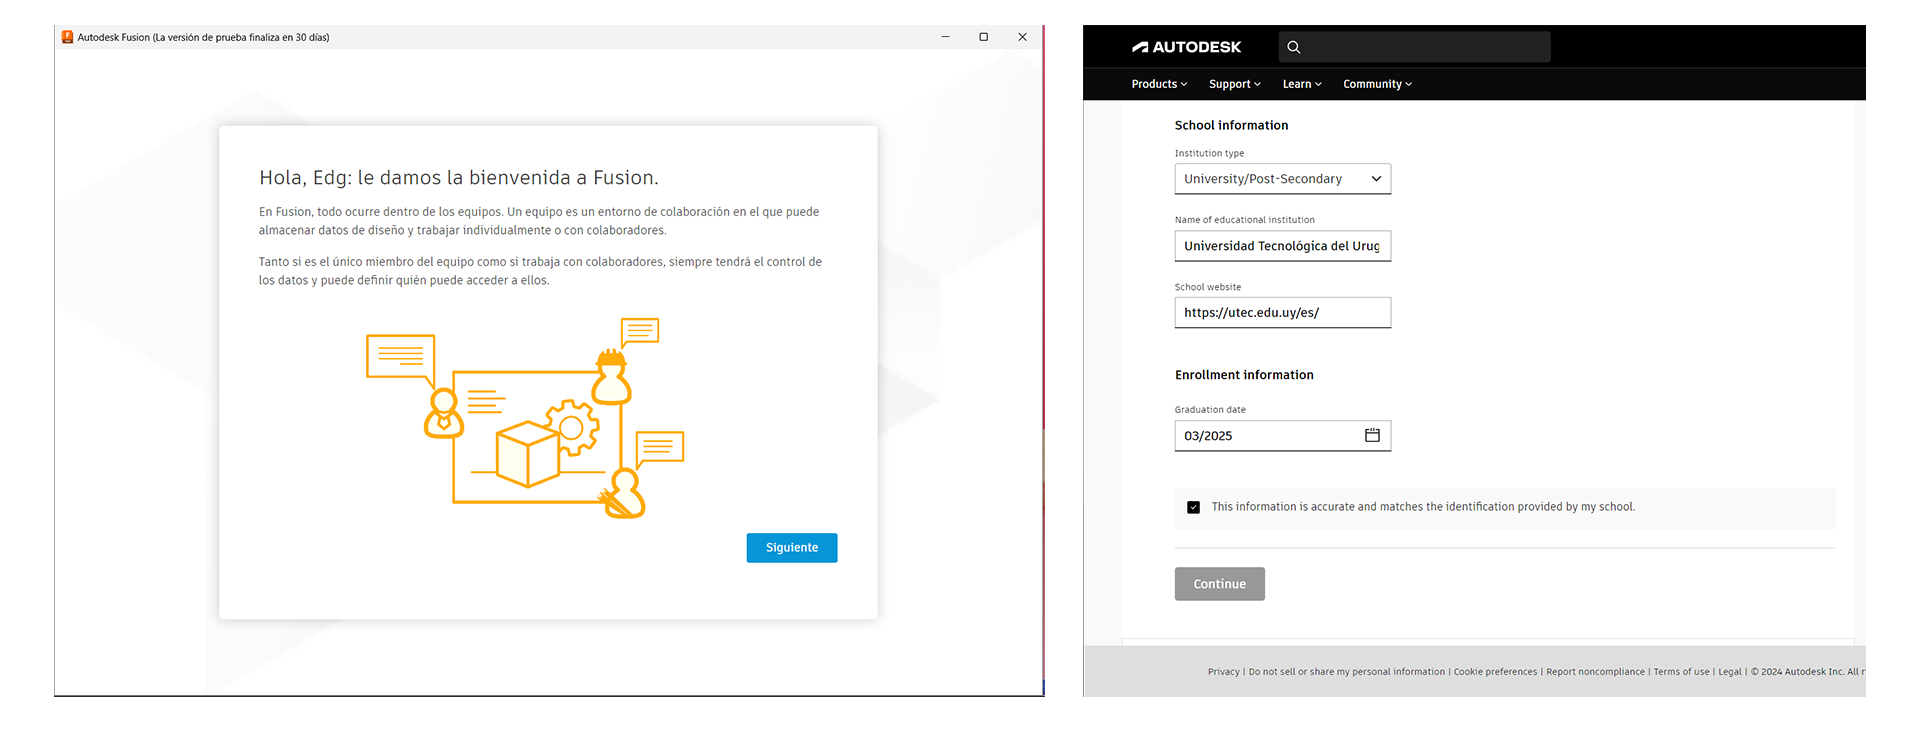Click the search magnifier icon in Autodesk header
Image resolution: width=1920 pixels, height=735 pixels.
[x=1294, y=47]
